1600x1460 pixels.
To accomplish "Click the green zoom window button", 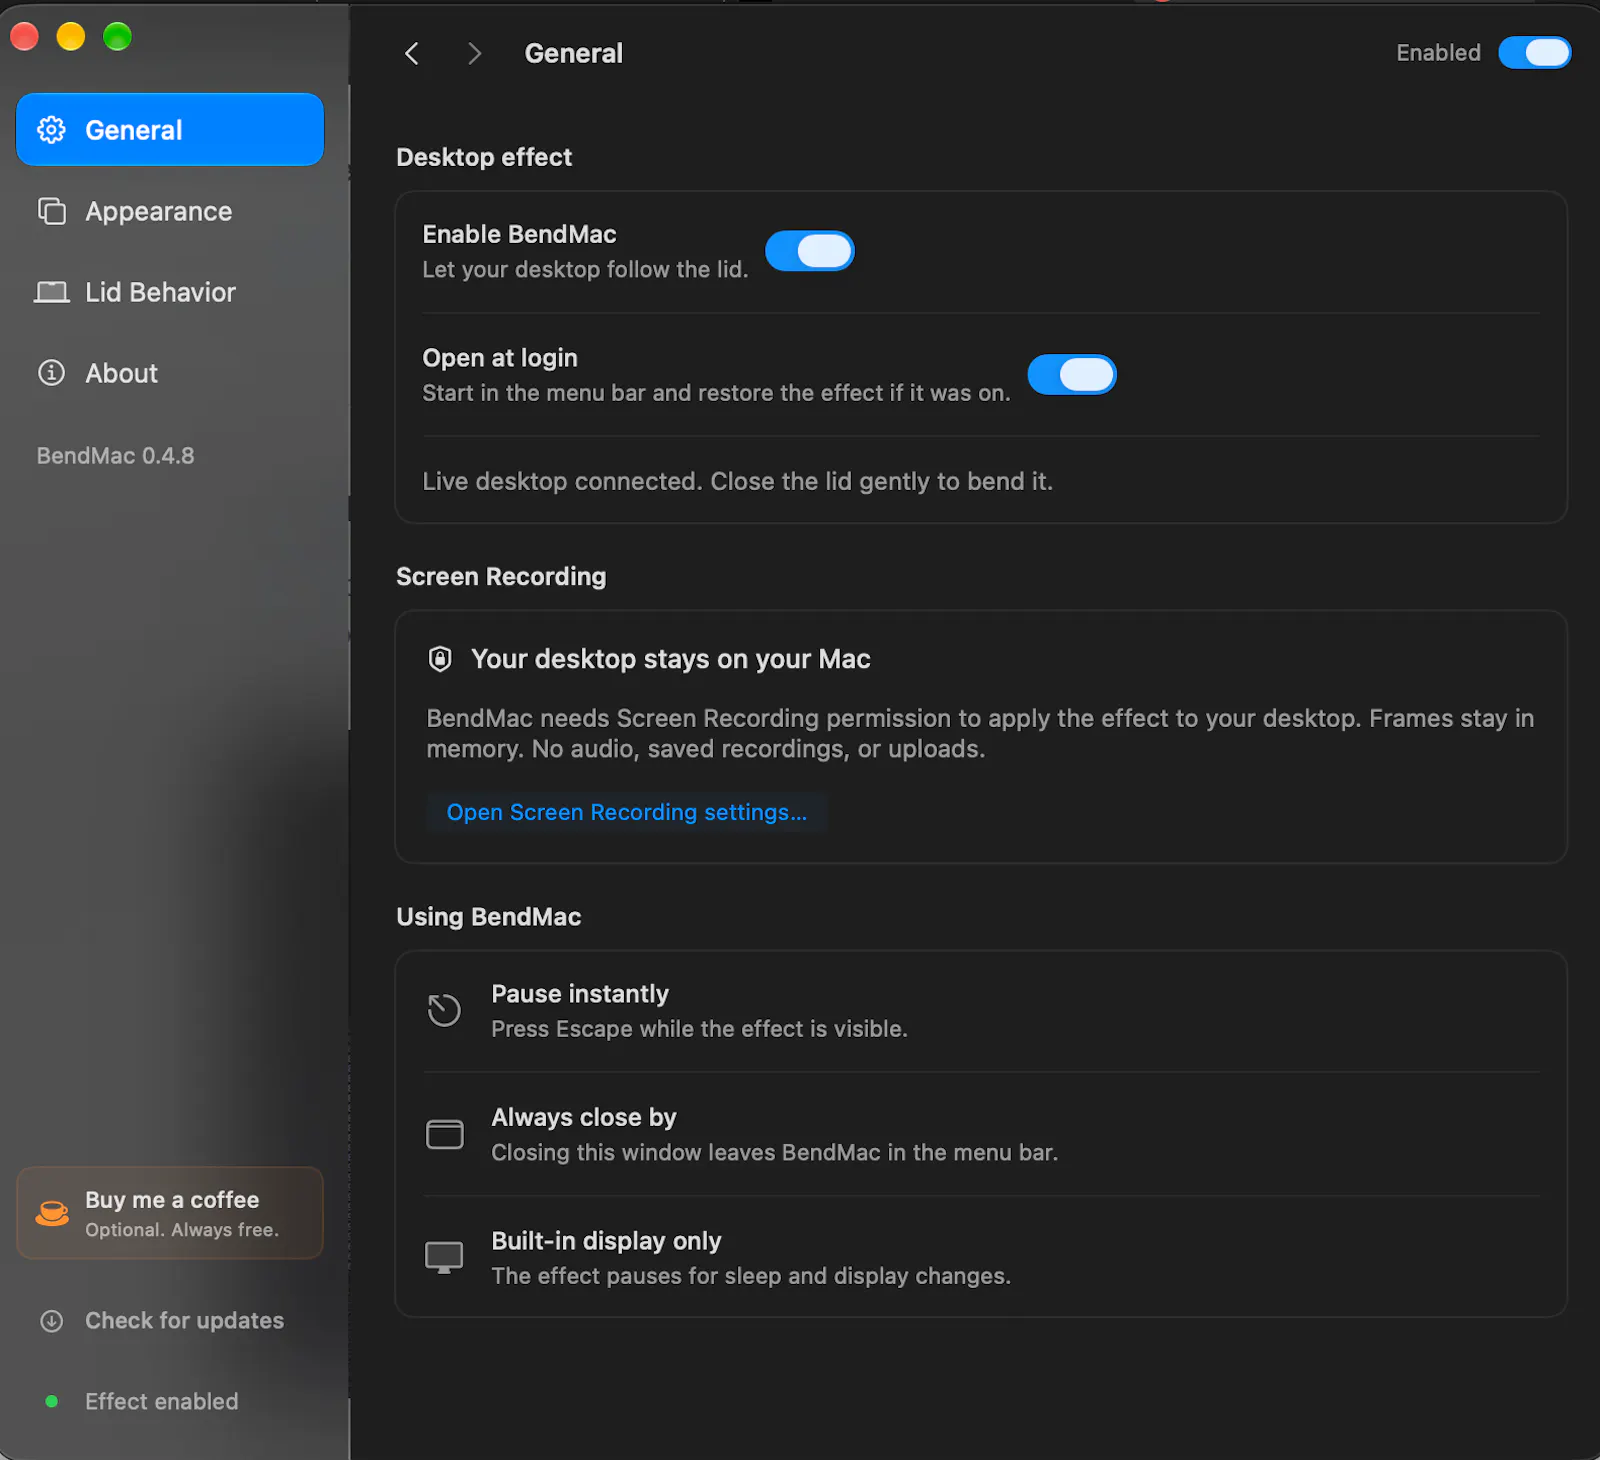I will coord(118,37).
